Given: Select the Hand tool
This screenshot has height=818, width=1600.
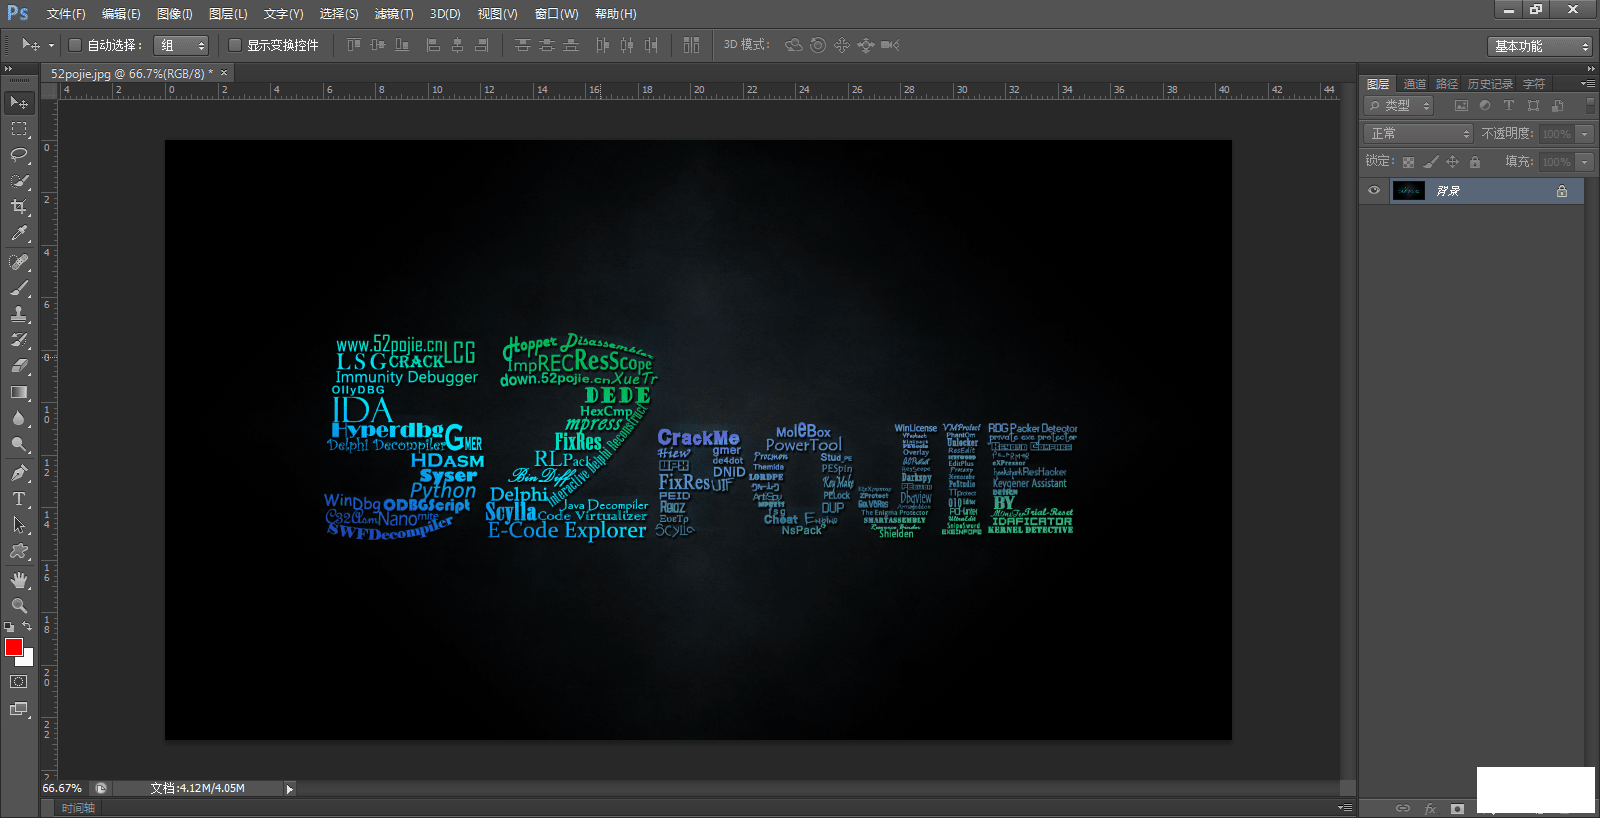Looking at the screenshot, I should tap(19, 580).
